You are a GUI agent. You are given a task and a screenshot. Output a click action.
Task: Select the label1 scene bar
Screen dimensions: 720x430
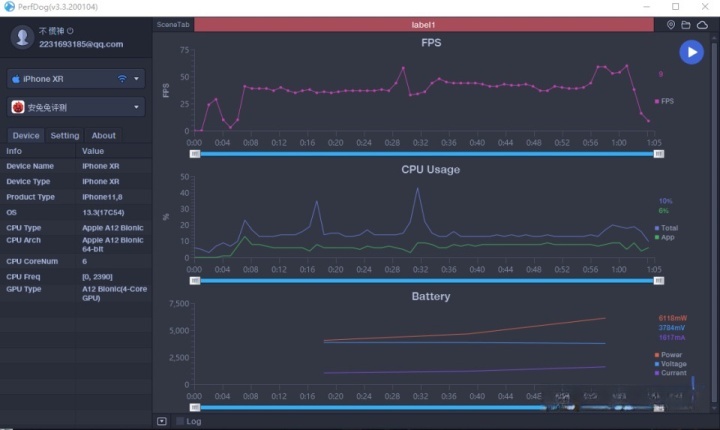coord(423,25)
